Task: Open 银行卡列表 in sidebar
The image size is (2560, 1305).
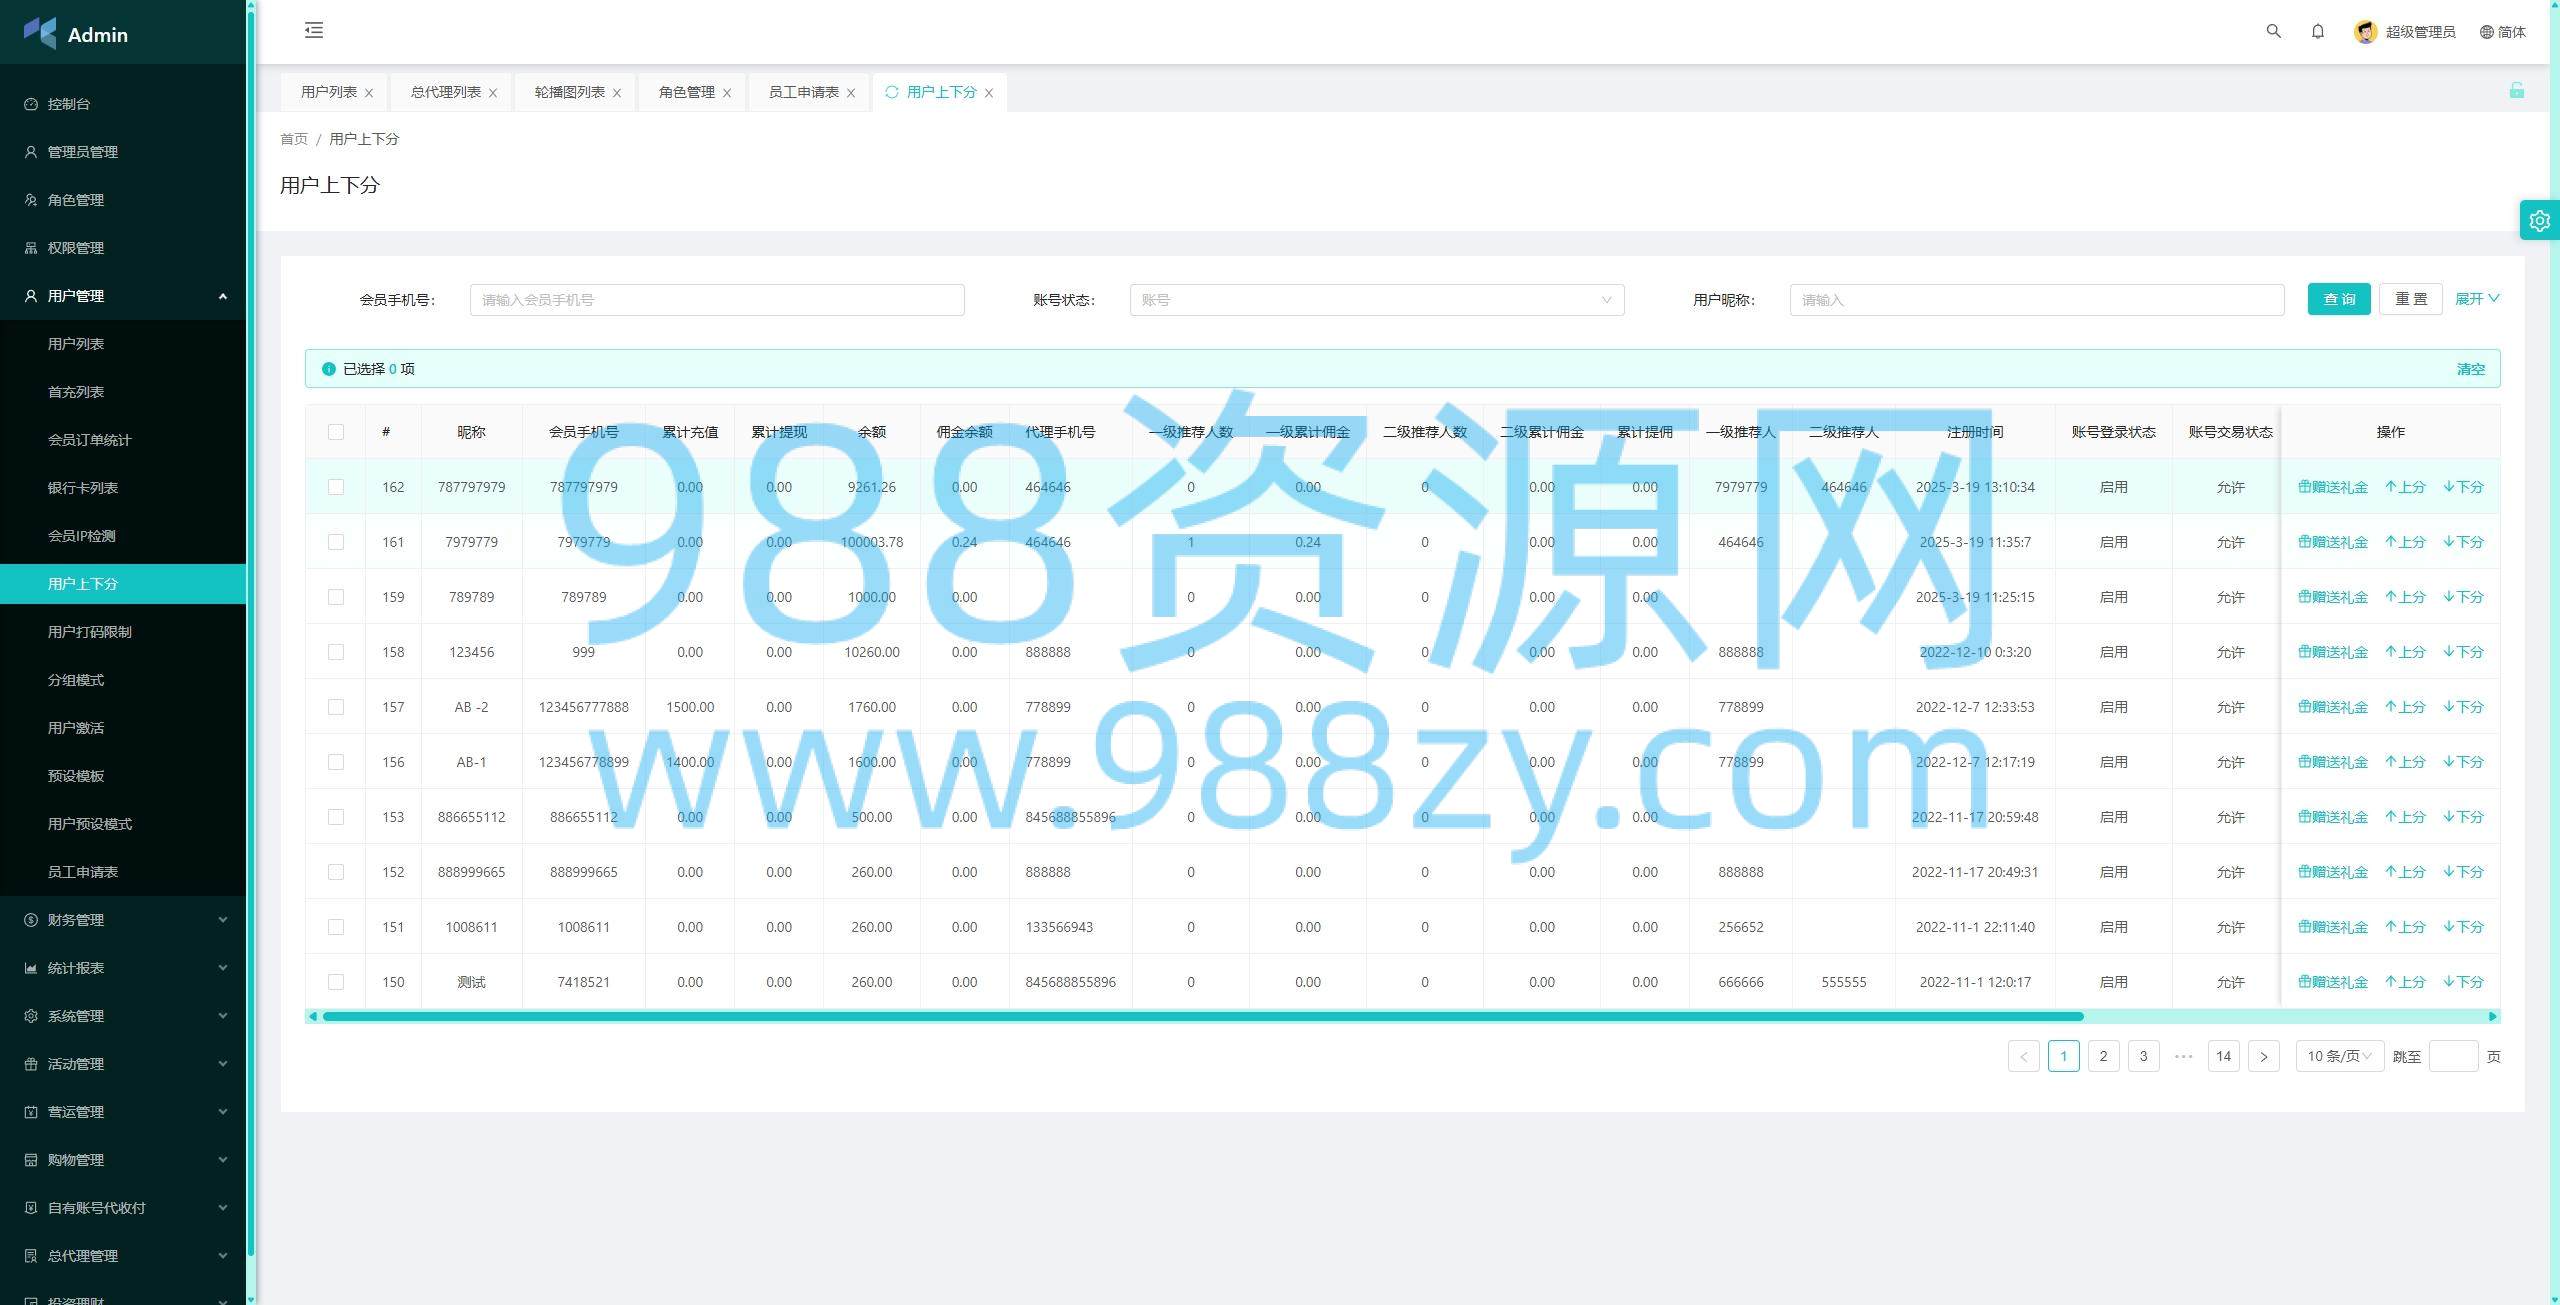Action: [83, 488]
